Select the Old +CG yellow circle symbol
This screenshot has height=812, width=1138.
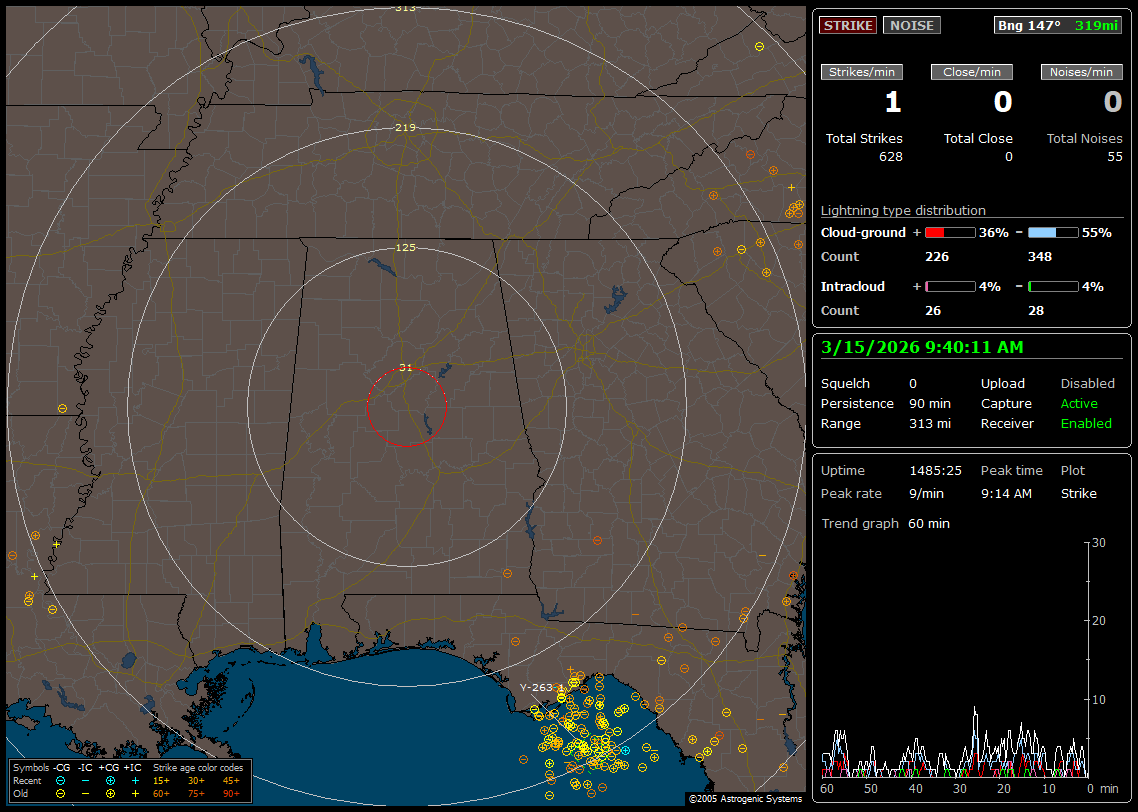coord(110,793)
